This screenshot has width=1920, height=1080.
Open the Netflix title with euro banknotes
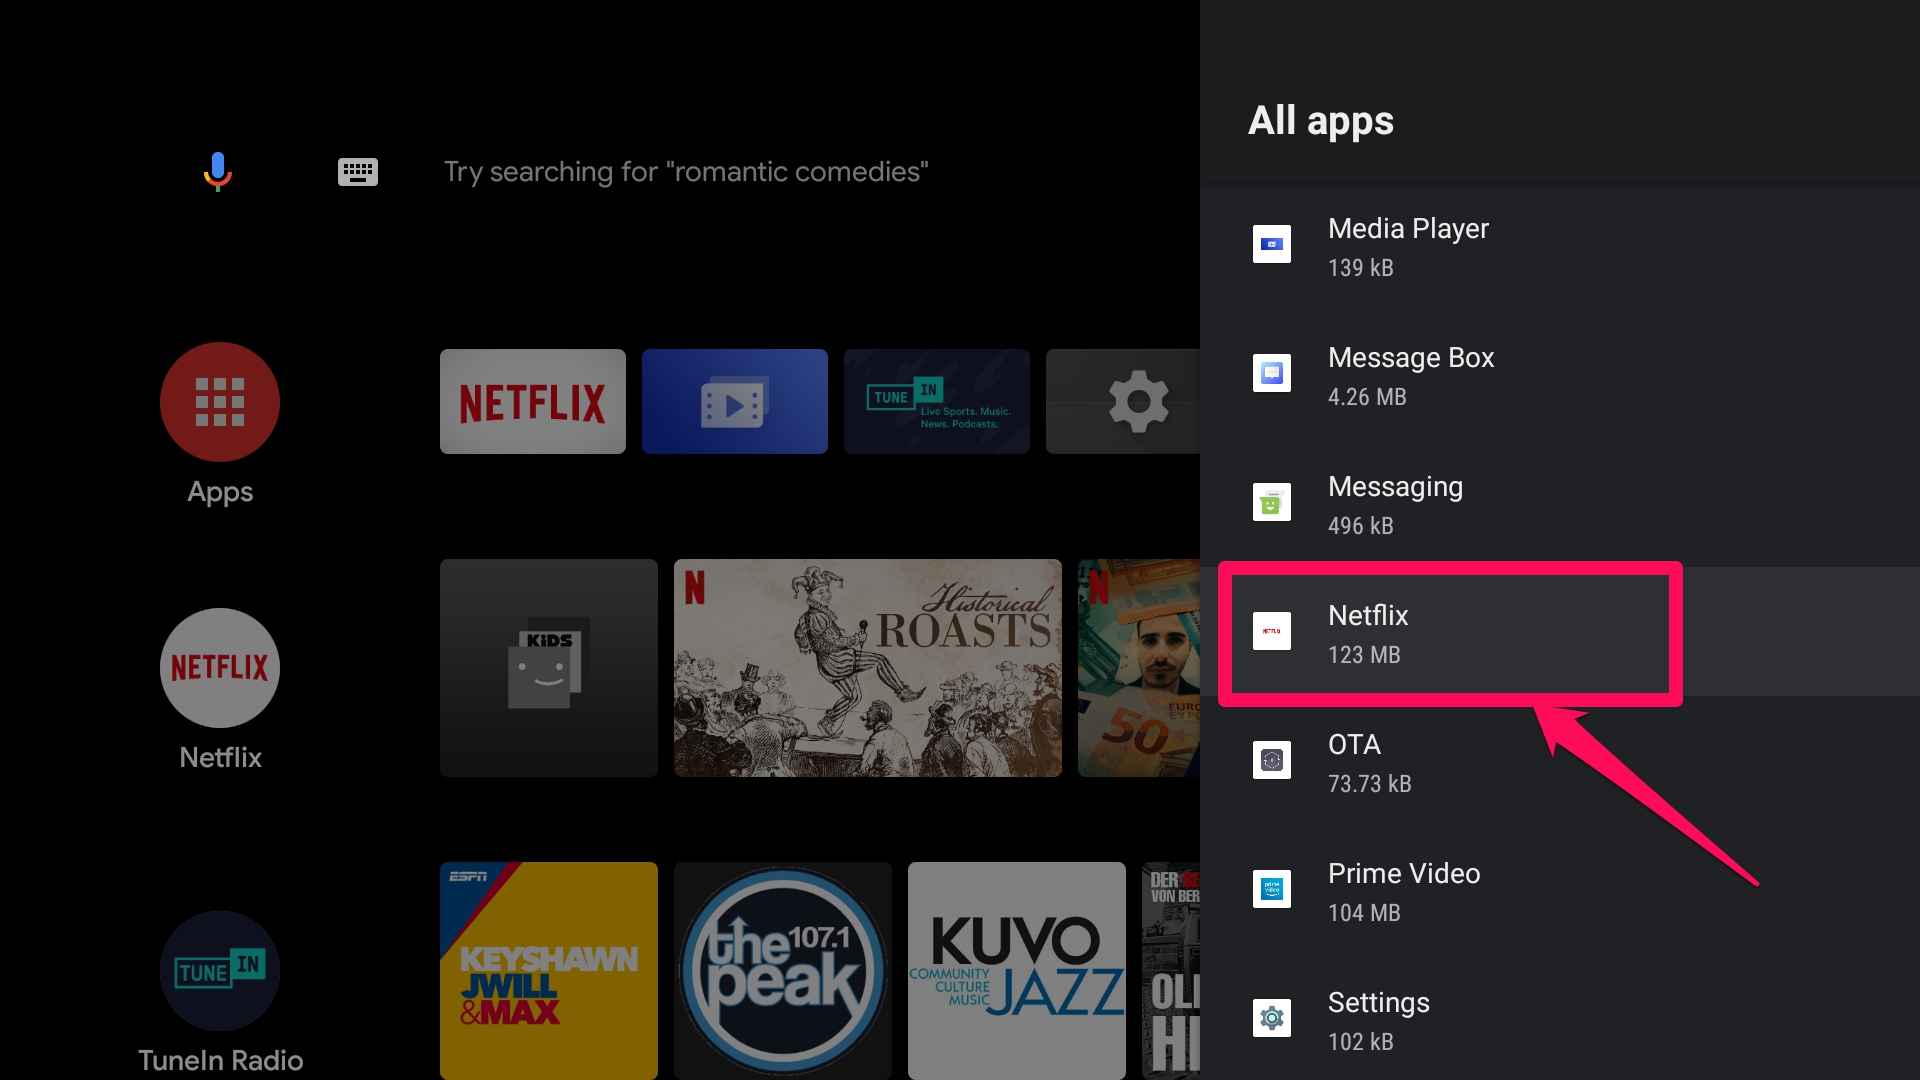[x=1139, y=668]
